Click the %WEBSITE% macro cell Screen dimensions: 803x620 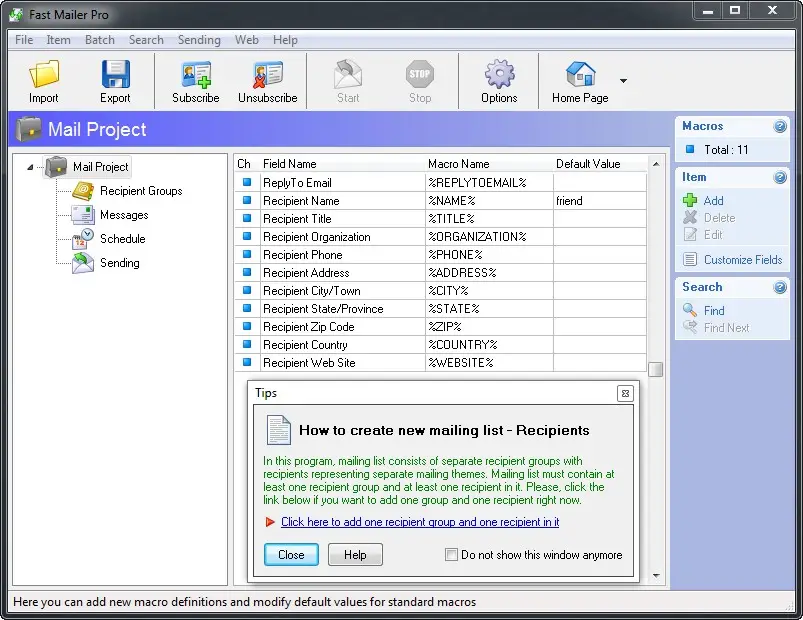489,362
